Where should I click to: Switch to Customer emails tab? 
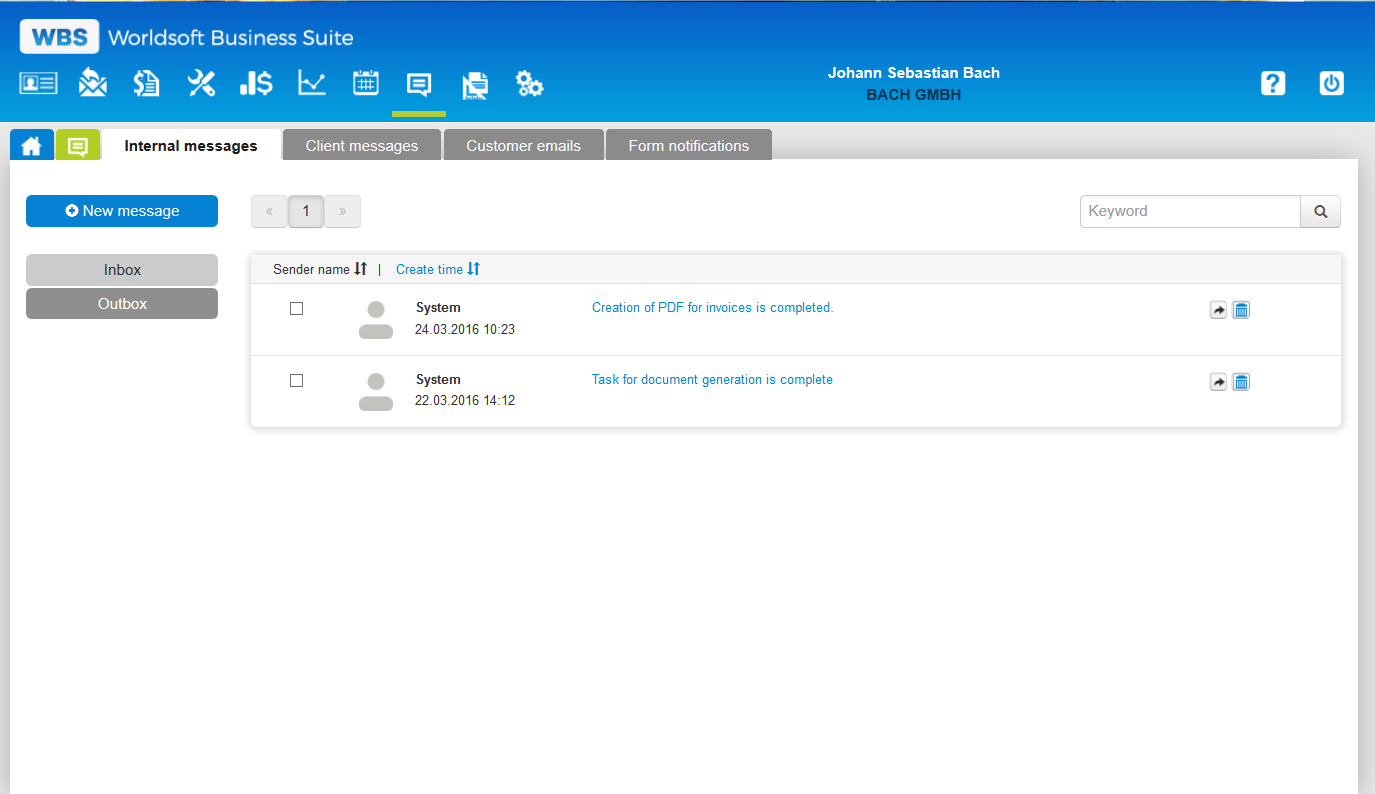pos(524,146)
